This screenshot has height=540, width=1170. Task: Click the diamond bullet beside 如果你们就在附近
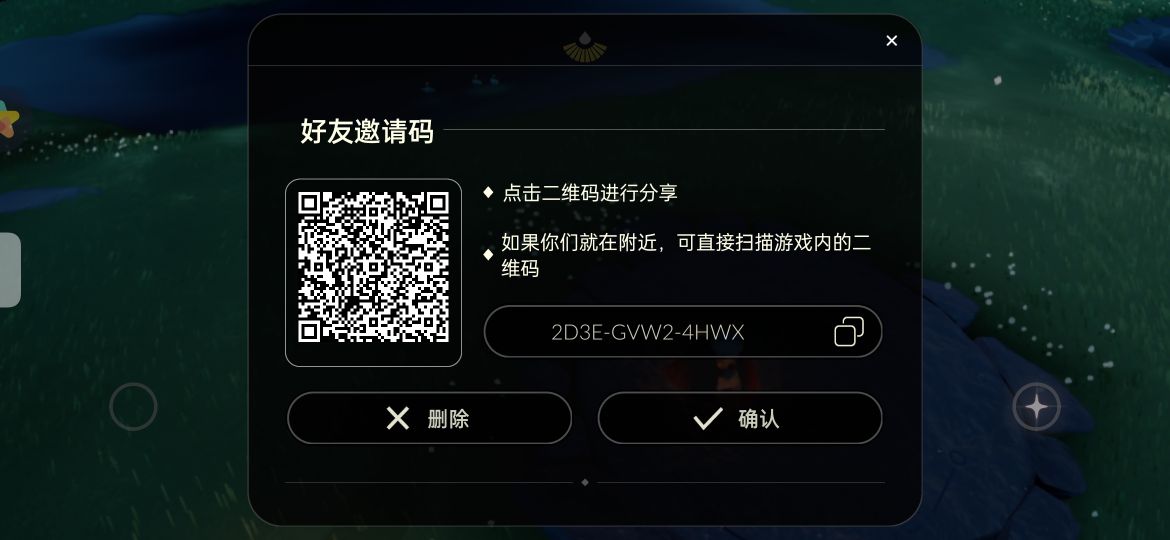pos(488,255)
